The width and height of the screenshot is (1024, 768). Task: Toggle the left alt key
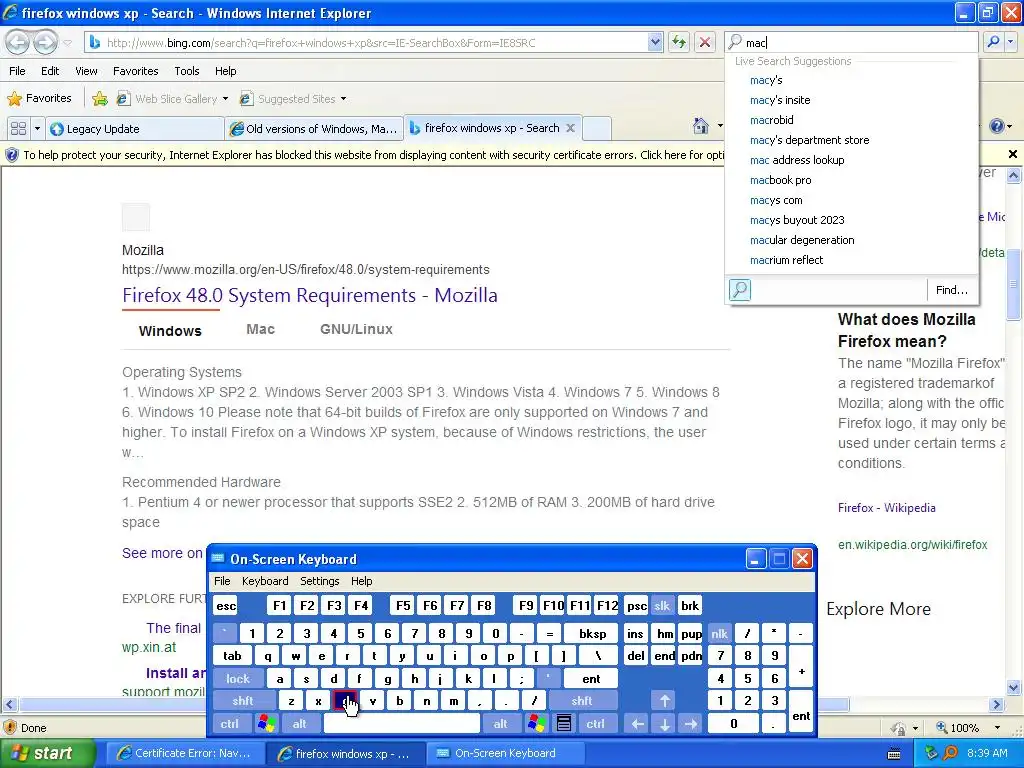tap(300, 724)
